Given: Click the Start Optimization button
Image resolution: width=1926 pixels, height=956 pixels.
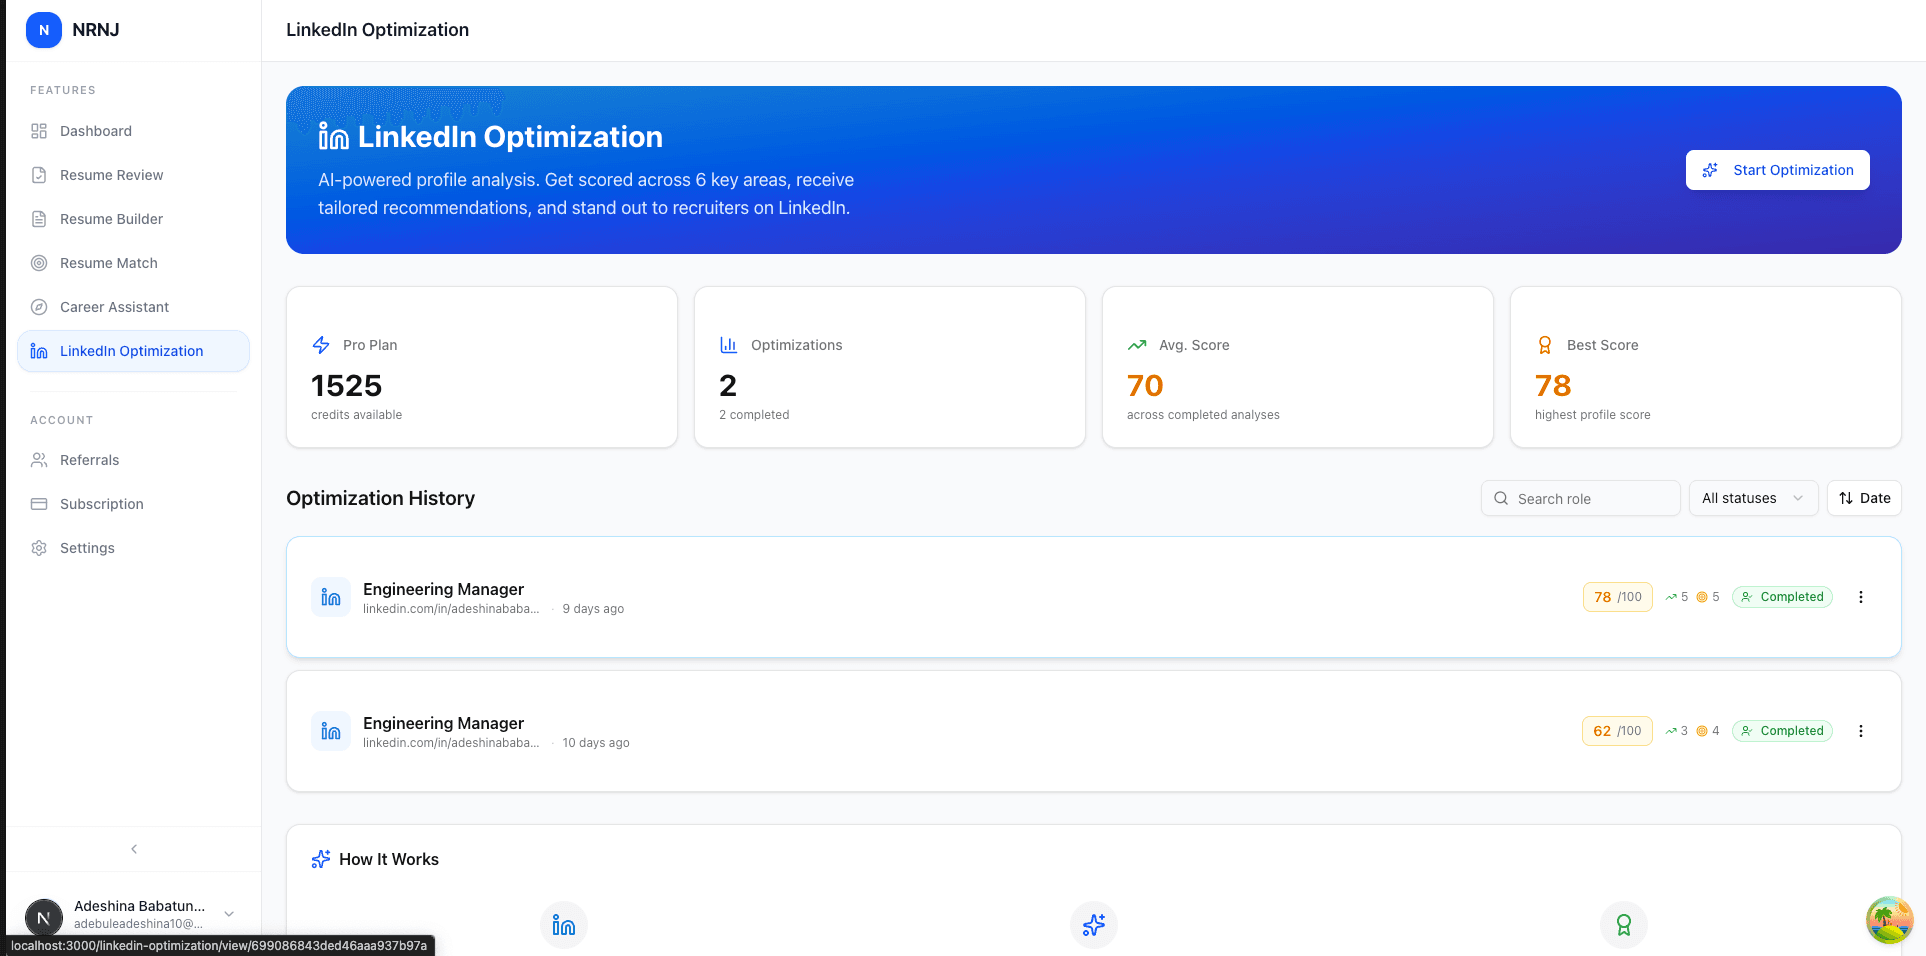Looking at the screenshot, I should coord(1777,170).
